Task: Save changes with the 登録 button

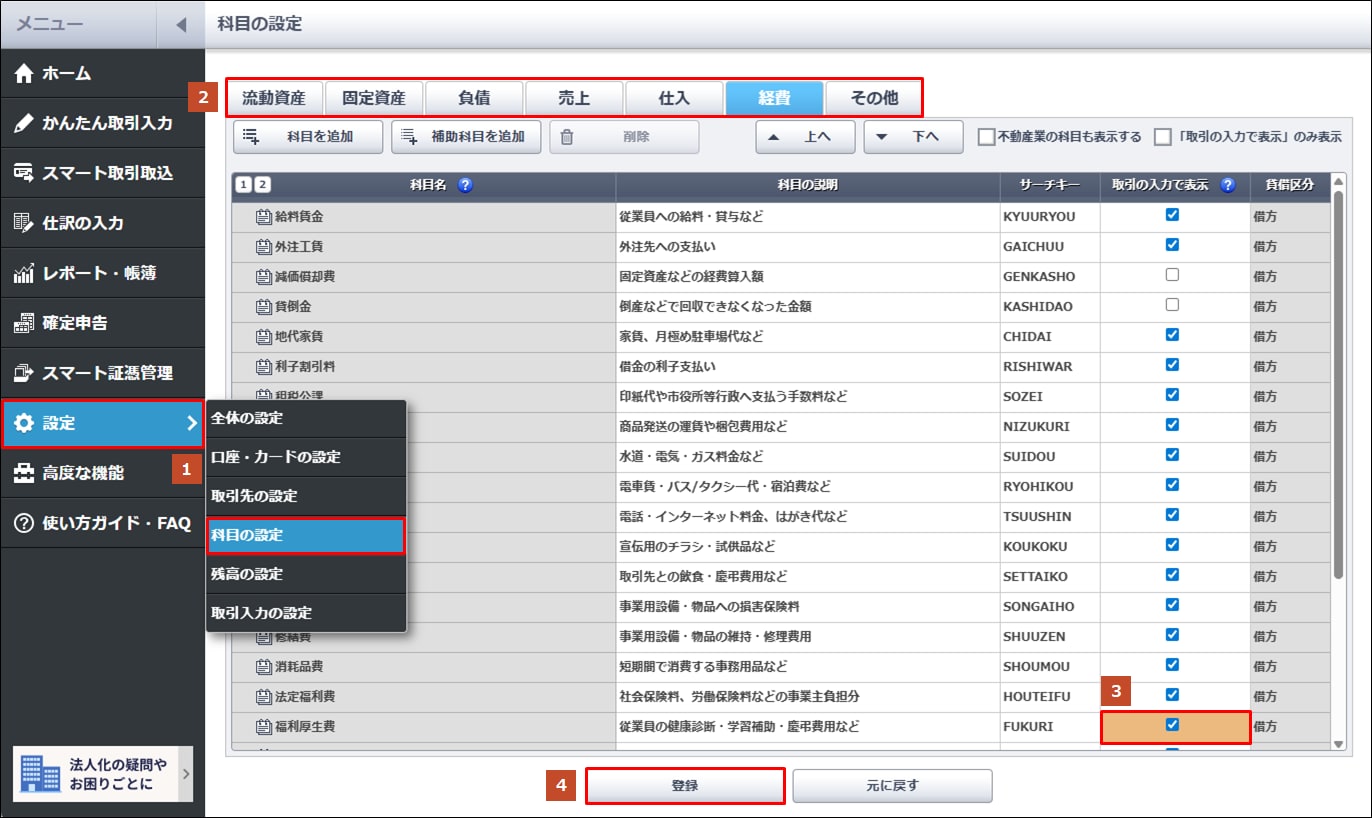Action: pyautogui.click(x=685, y=786)
